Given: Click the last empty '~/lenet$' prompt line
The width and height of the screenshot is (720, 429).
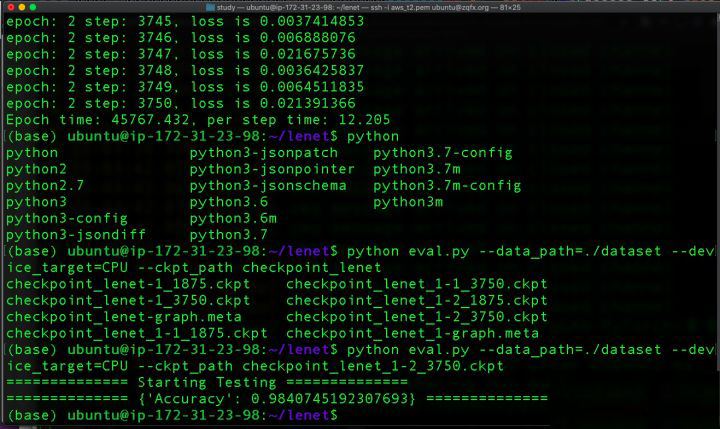Looking at the screenshot, I should [172, 416].
